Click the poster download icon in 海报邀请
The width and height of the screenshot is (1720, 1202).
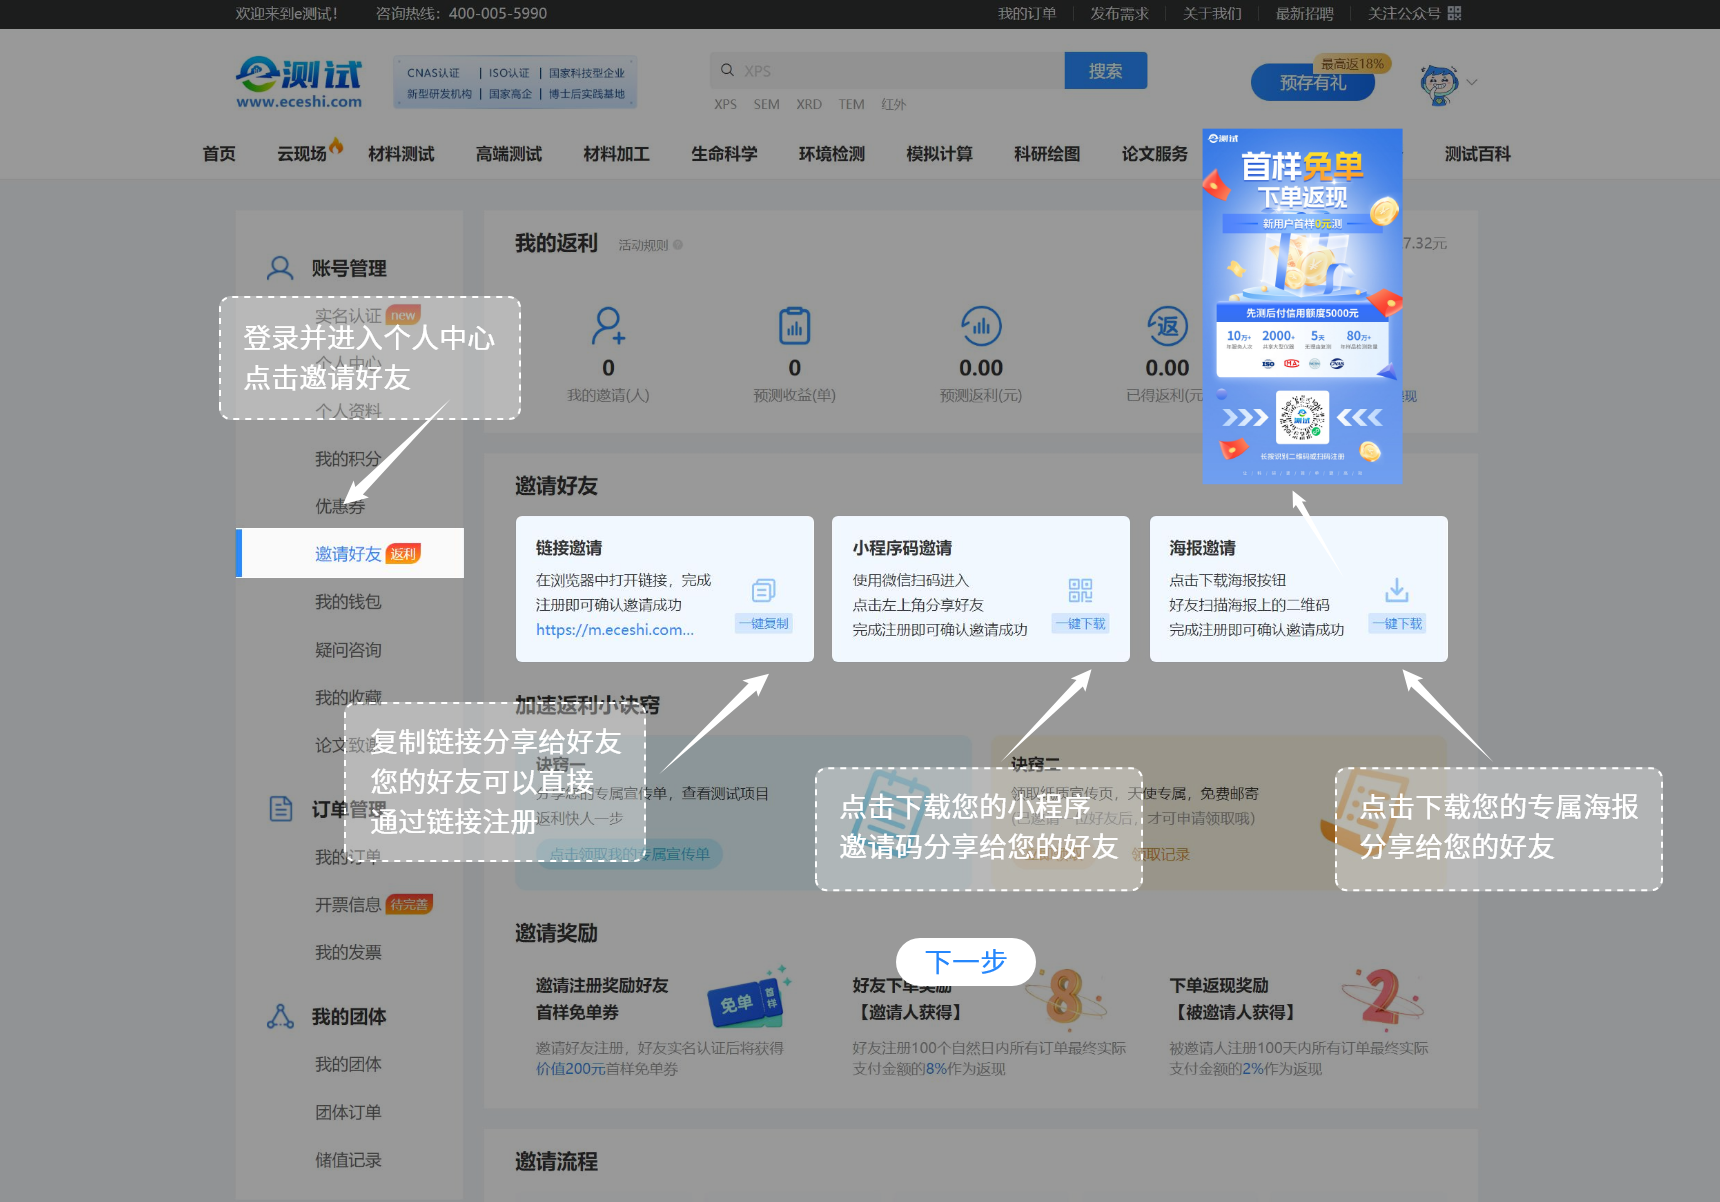1397,591
